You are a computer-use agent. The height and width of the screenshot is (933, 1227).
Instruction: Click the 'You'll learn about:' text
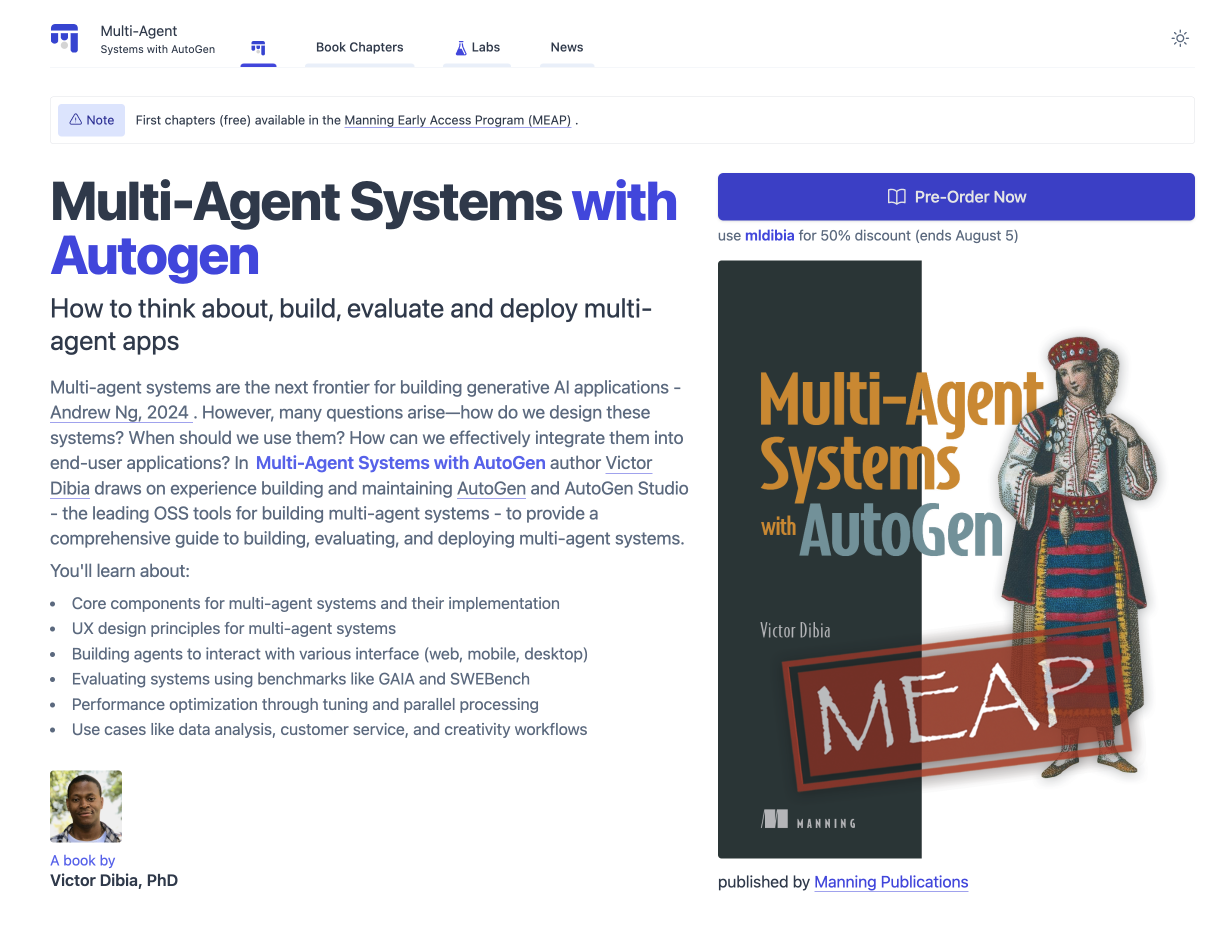pyautogui.click(x=120, y=571)
